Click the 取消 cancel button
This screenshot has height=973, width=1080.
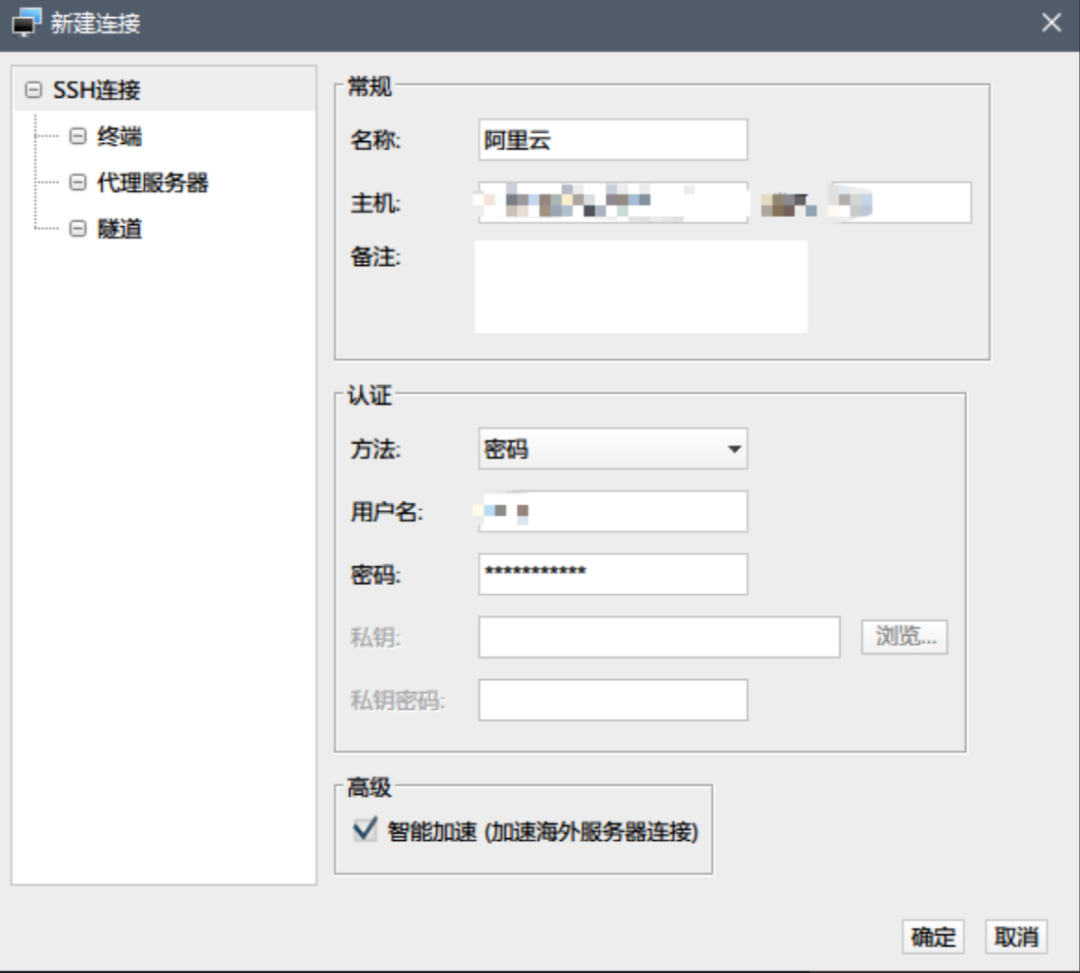(1016, 936)
